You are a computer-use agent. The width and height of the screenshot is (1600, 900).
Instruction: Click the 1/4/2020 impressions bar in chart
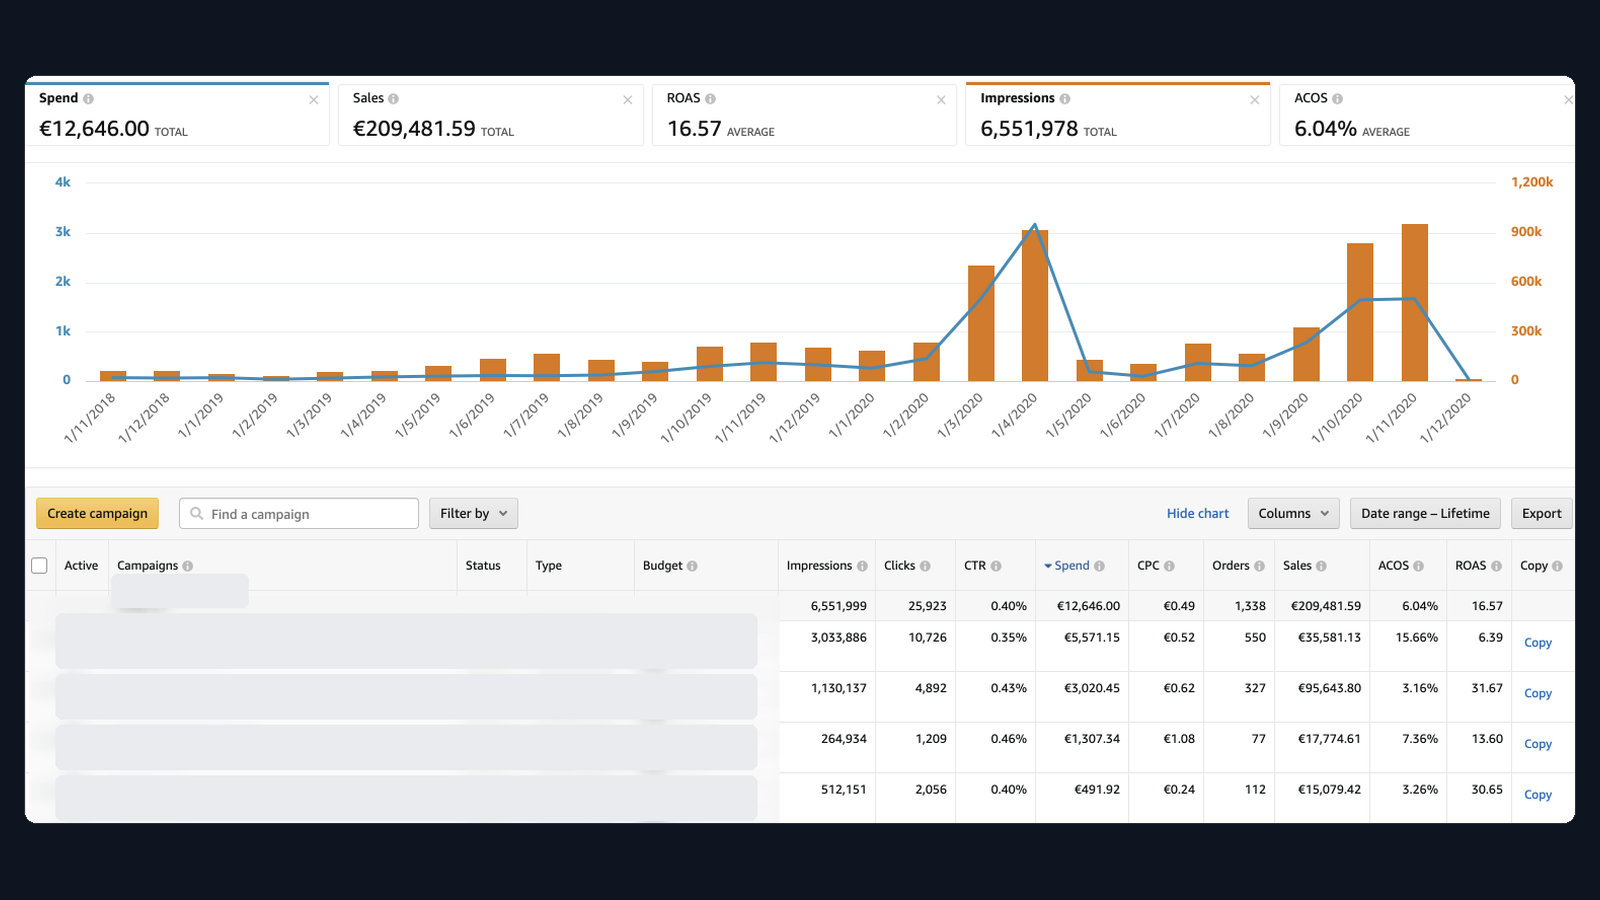(1035, 305)
